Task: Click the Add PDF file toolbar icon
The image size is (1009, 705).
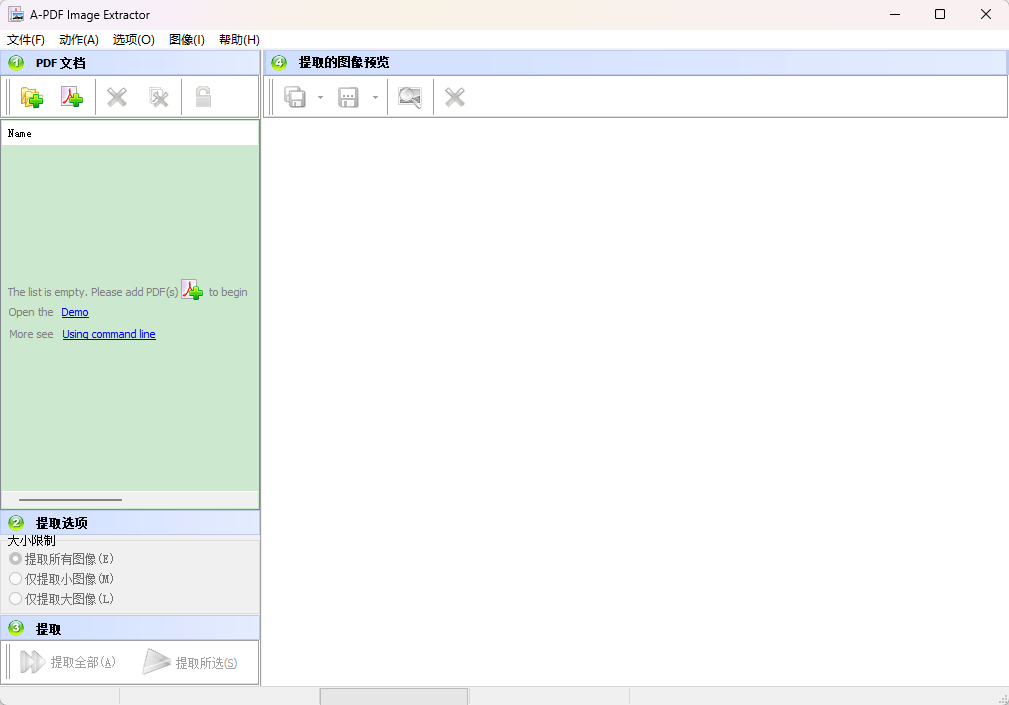Action: 72,97
